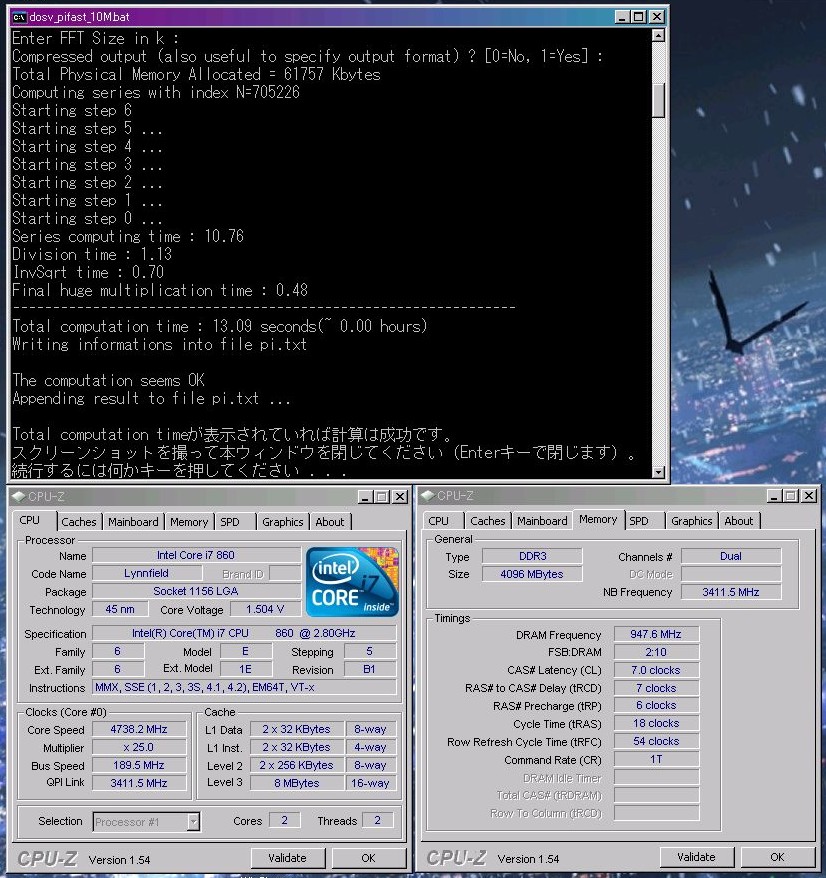Click the CAS# Latency value 7.0 clocks
826x878 pixels.
coord(656,670)
